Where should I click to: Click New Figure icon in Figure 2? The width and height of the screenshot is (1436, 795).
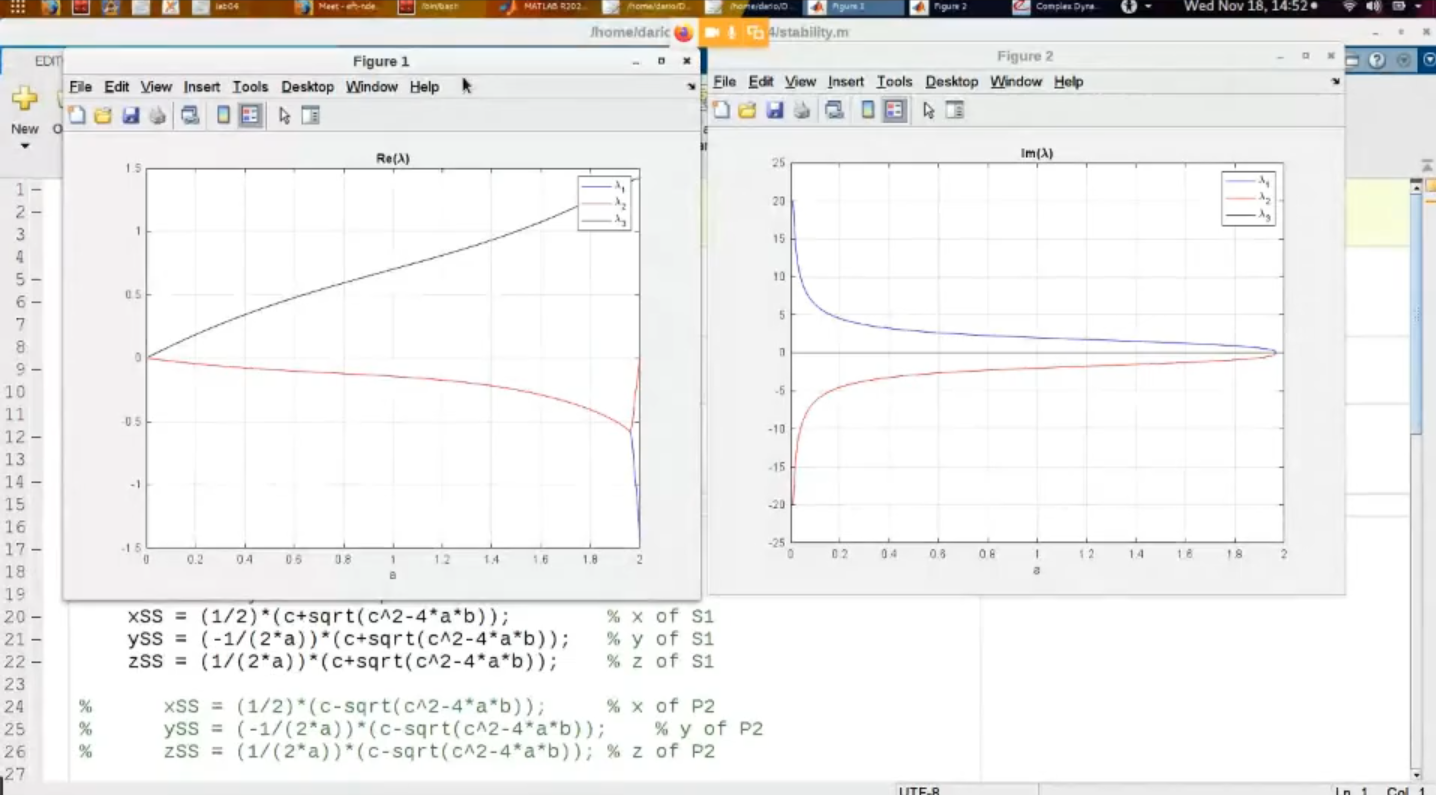pyautogui.click(x=721, y=111)
